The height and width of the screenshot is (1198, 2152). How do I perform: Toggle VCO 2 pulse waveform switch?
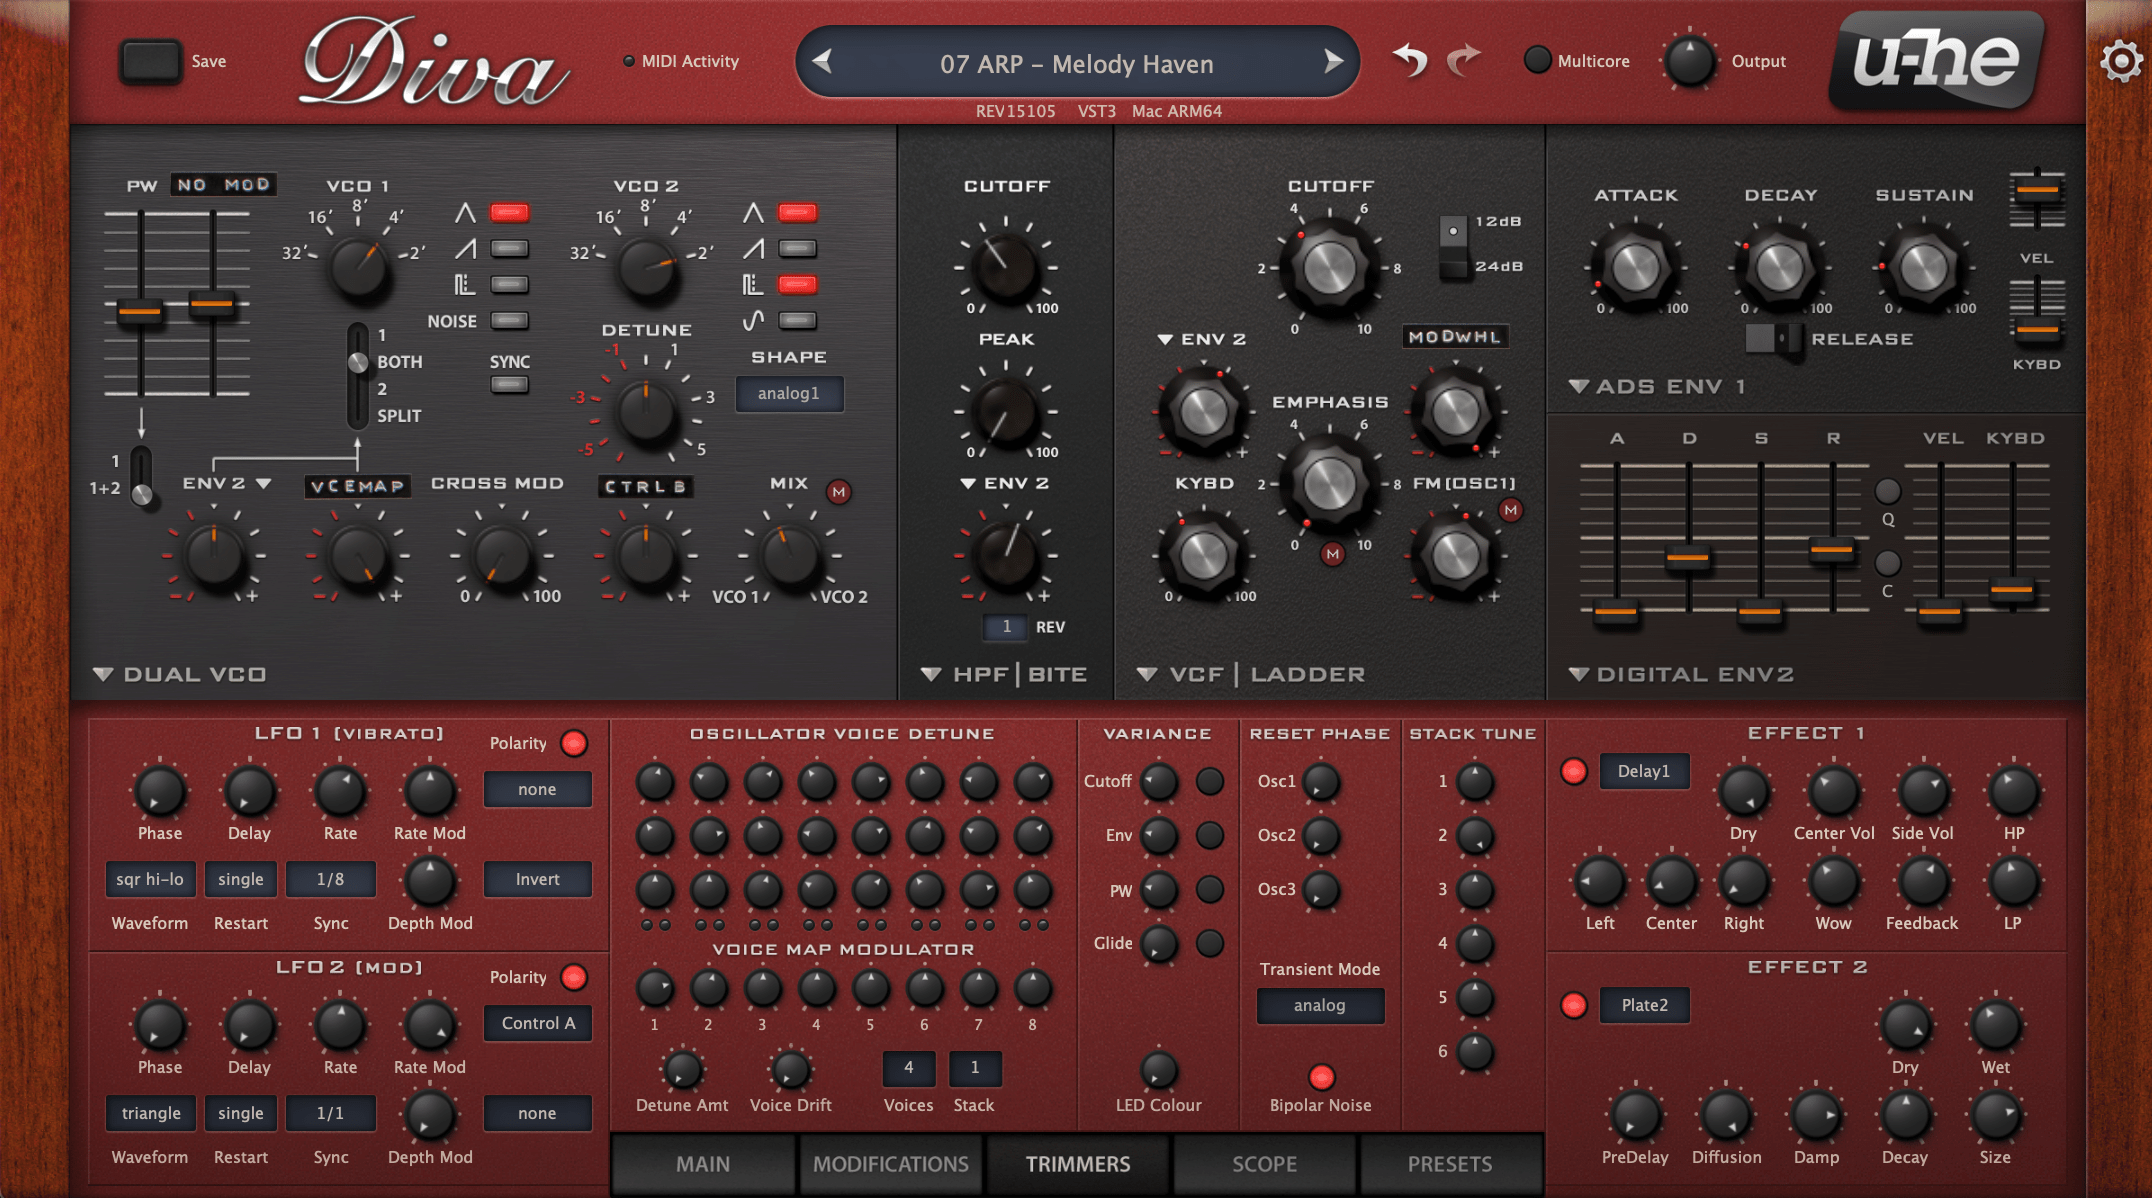click(797, 285)
